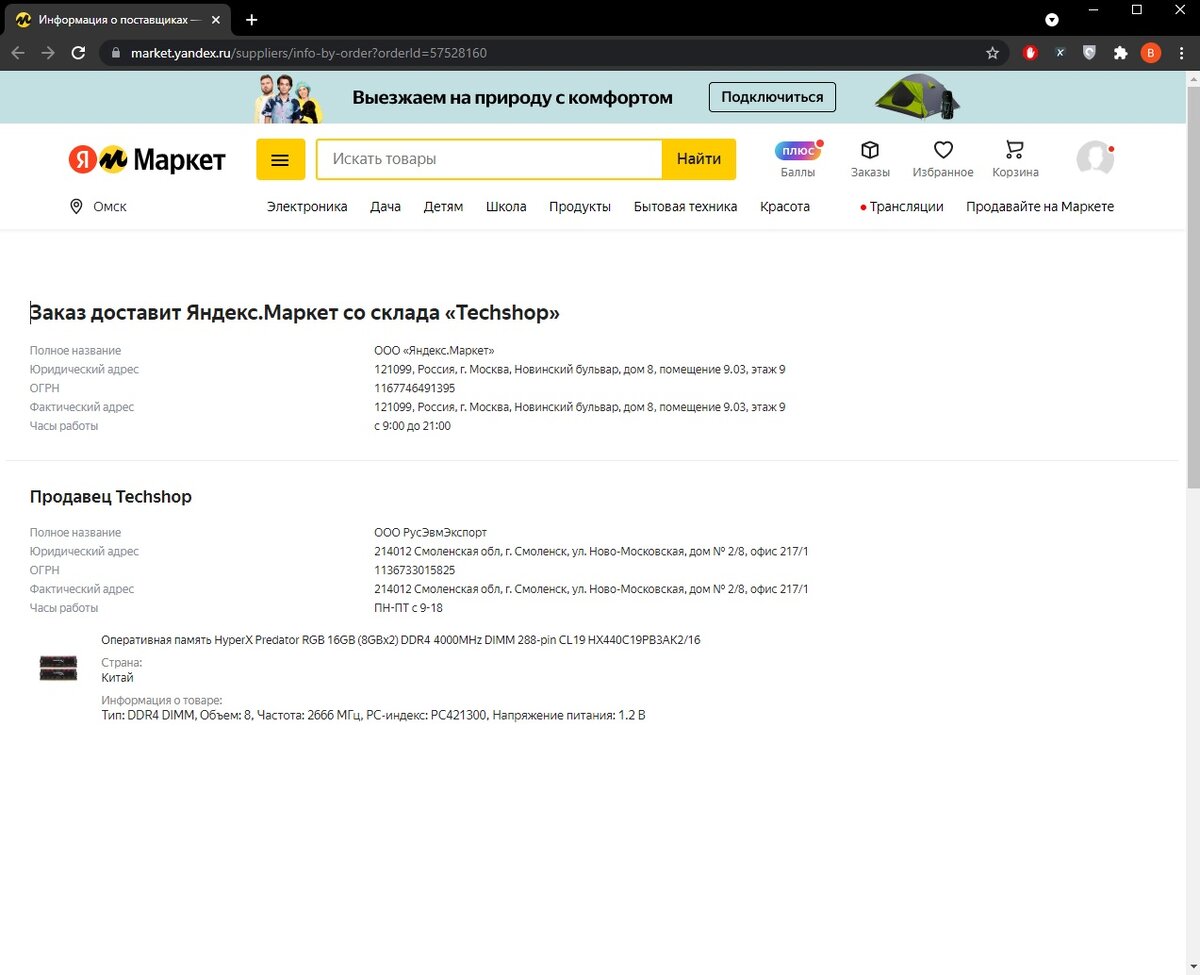This screenshot has height=975, width=1200.
Task: Click the site lock icon in address bar
Action: click(116, 53)
